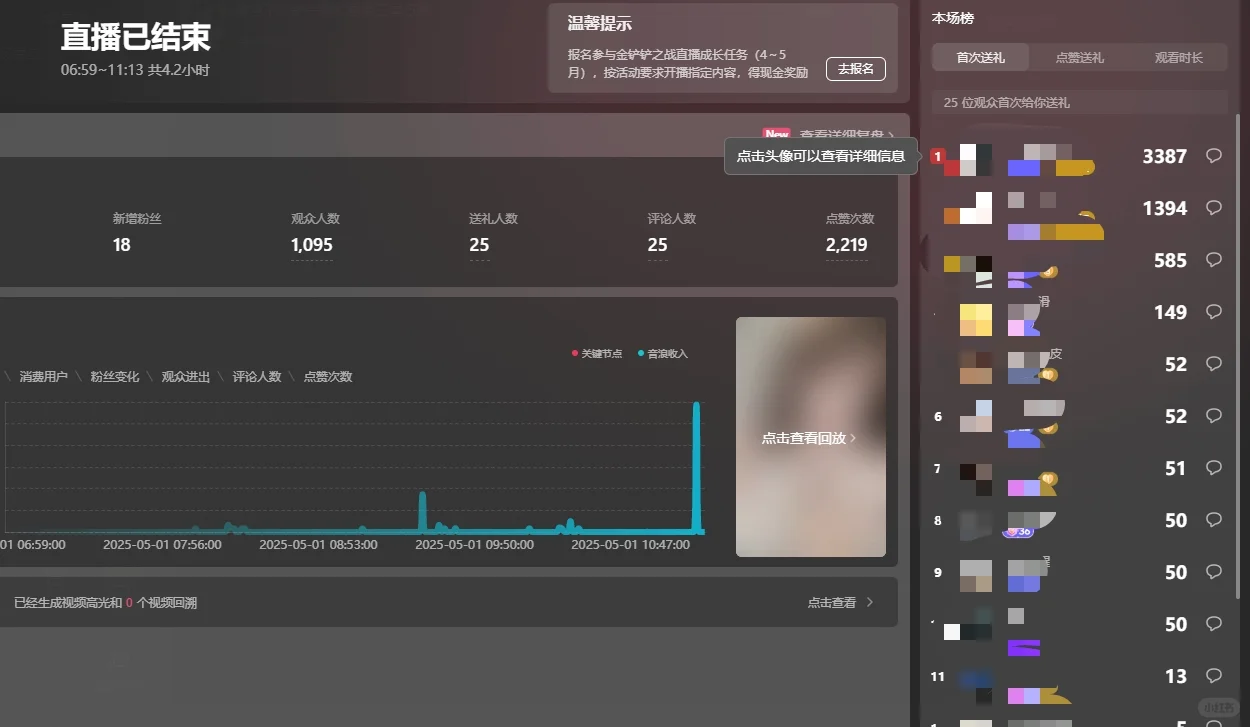The image size is (1250, 727).
Task: Switch chart to 评论人数 tab
Action: [x=257, y=377]
